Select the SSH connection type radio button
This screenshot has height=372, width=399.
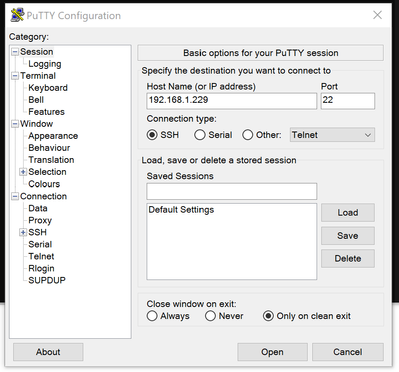click(x=152, y=135)
